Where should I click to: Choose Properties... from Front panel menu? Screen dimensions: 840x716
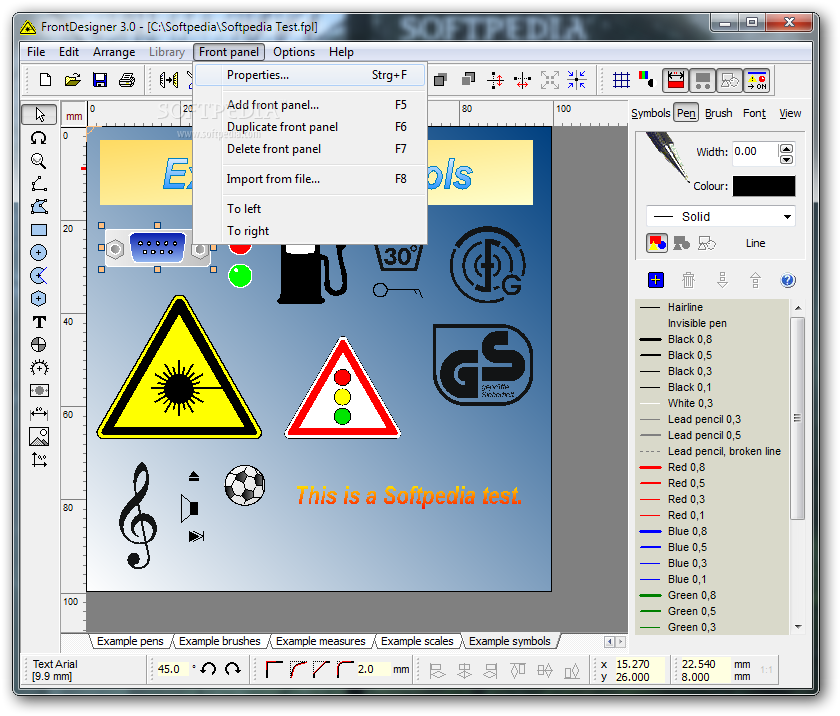click(310, 75)
